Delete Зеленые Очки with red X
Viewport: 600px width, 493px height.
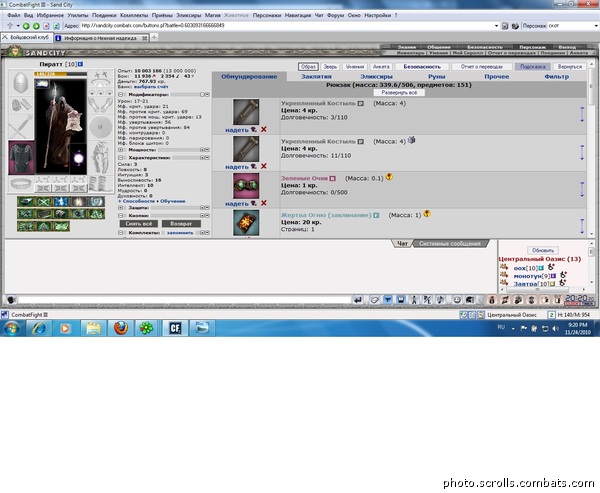point(264,203)
